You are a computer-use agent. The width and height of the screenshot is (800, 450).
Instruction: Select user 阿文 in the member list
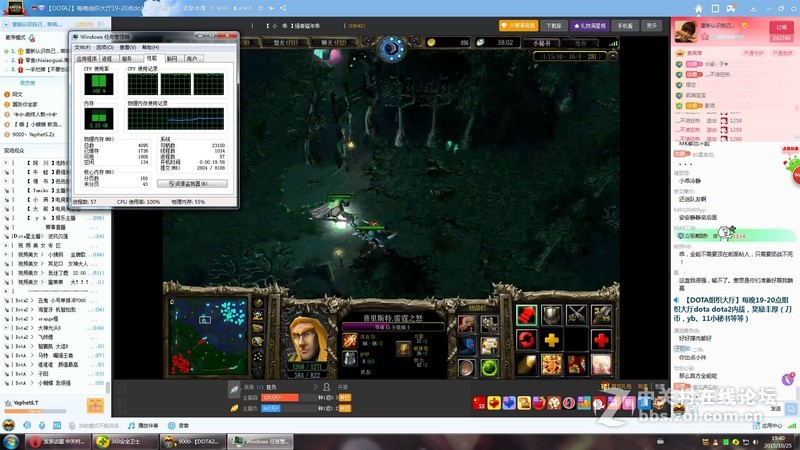(x=17, y=94)
